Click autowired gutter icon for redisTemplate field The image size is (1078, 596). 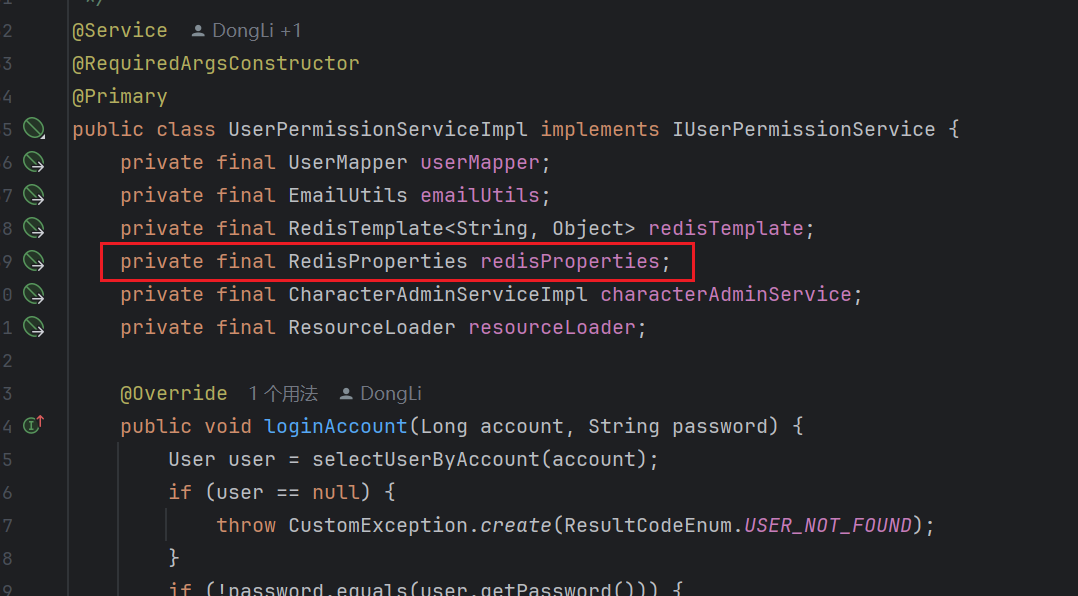tap(34, 228)
